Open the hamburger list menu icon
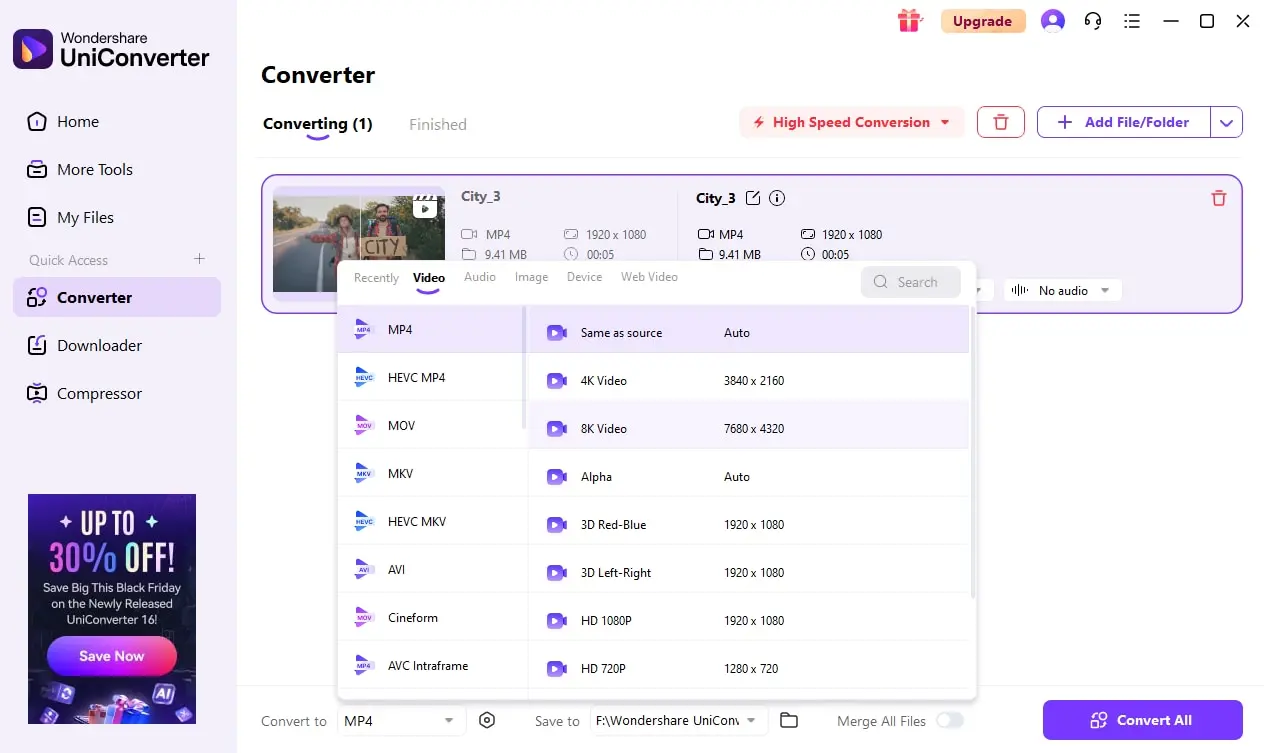Screen dimensions: 1264x753 (x=1132, y=21)
